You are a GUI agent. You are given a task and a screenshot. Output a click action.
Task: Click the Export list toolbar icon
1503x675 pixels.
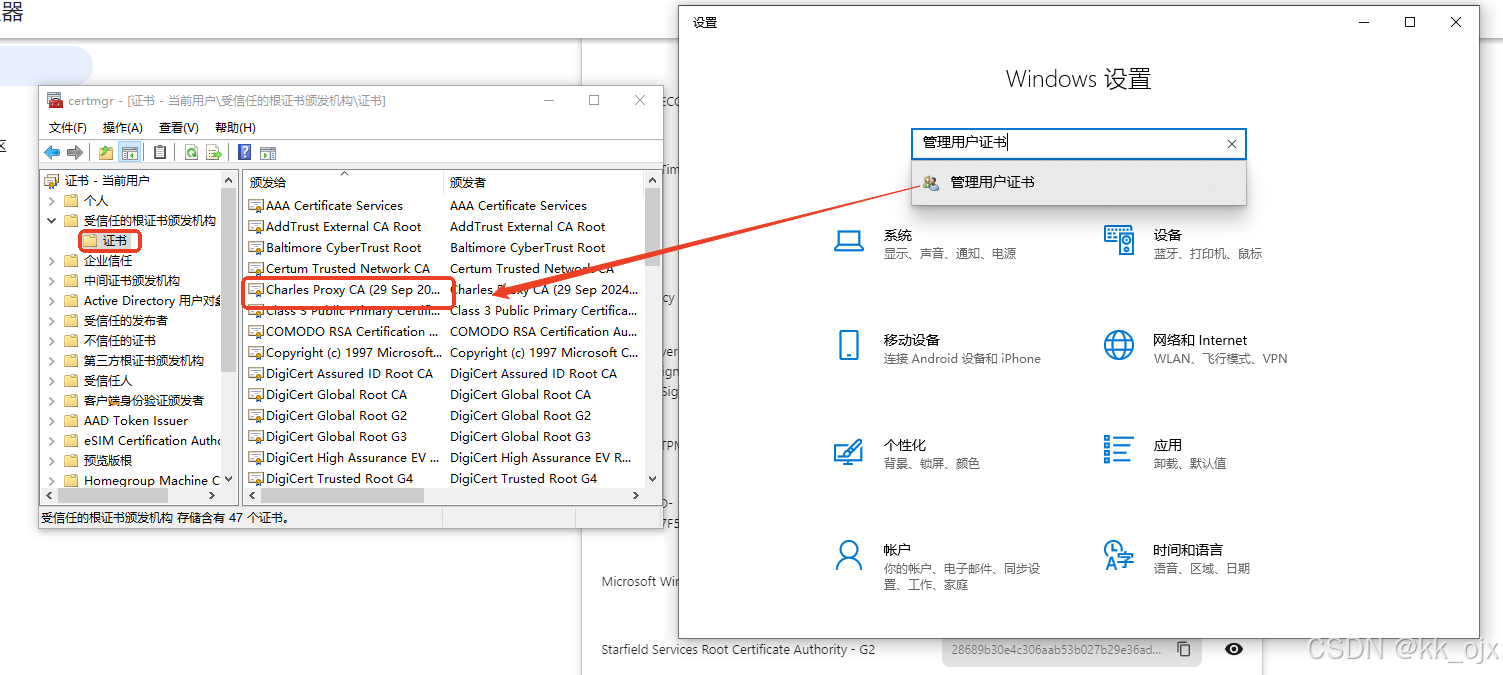(213, 152)
